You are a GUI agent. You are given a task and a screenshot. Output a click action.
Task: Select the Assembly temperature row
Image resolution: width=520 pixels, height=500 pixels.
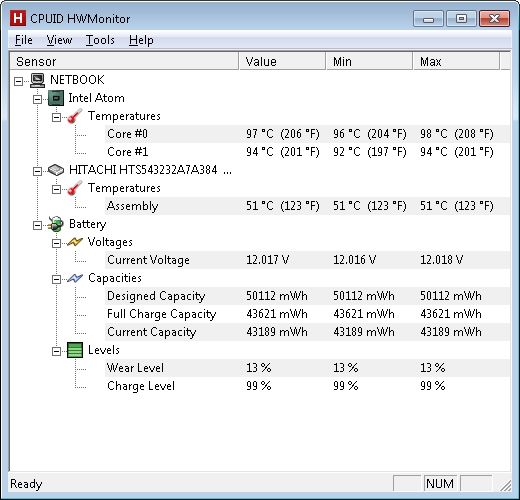coord(307,206)
